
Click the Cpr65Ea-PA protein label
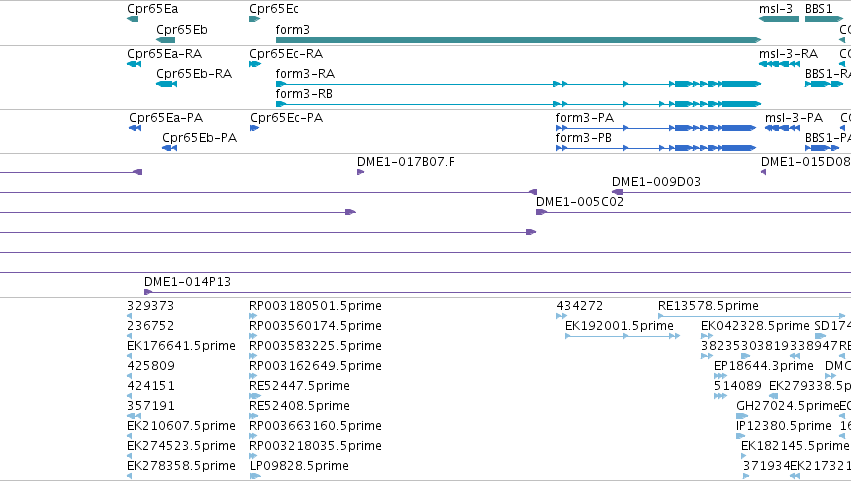point(166,118)
